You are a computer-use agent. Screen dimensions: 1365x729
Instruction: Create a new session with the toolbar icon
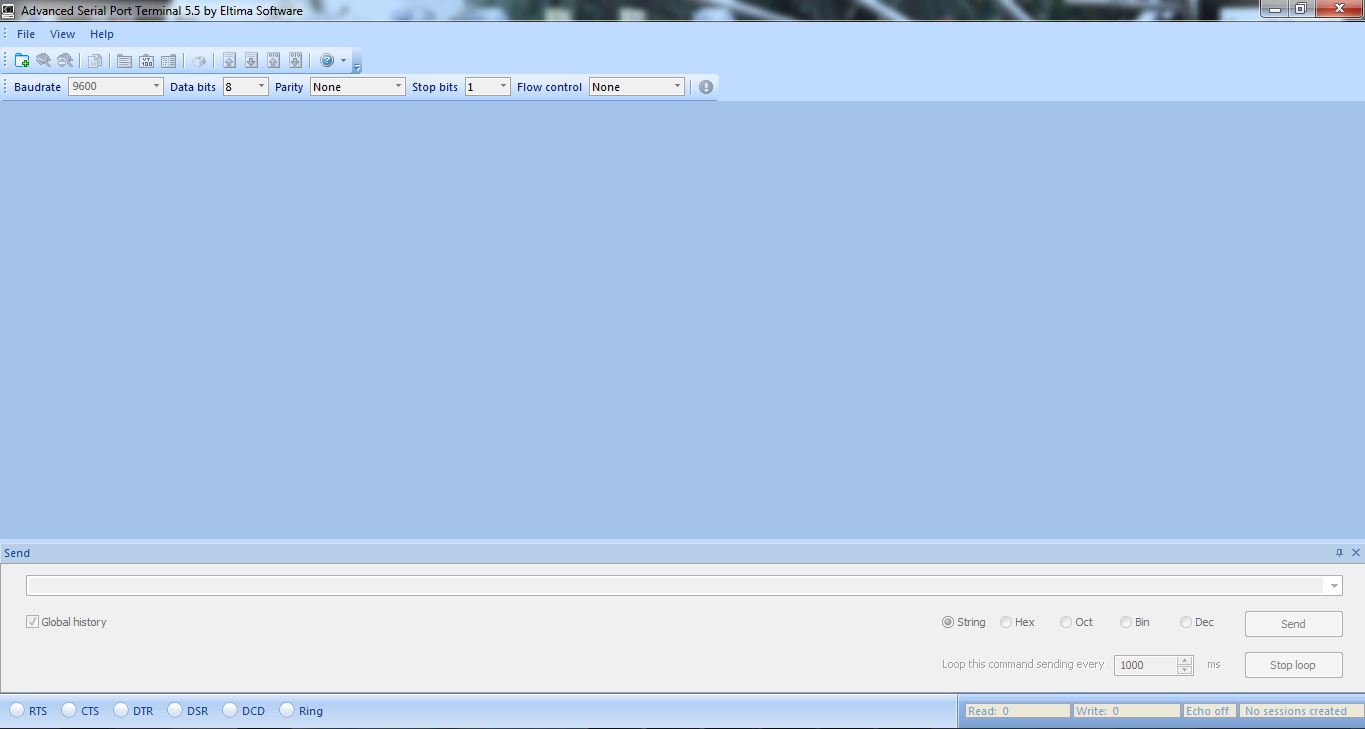(22, 61)
